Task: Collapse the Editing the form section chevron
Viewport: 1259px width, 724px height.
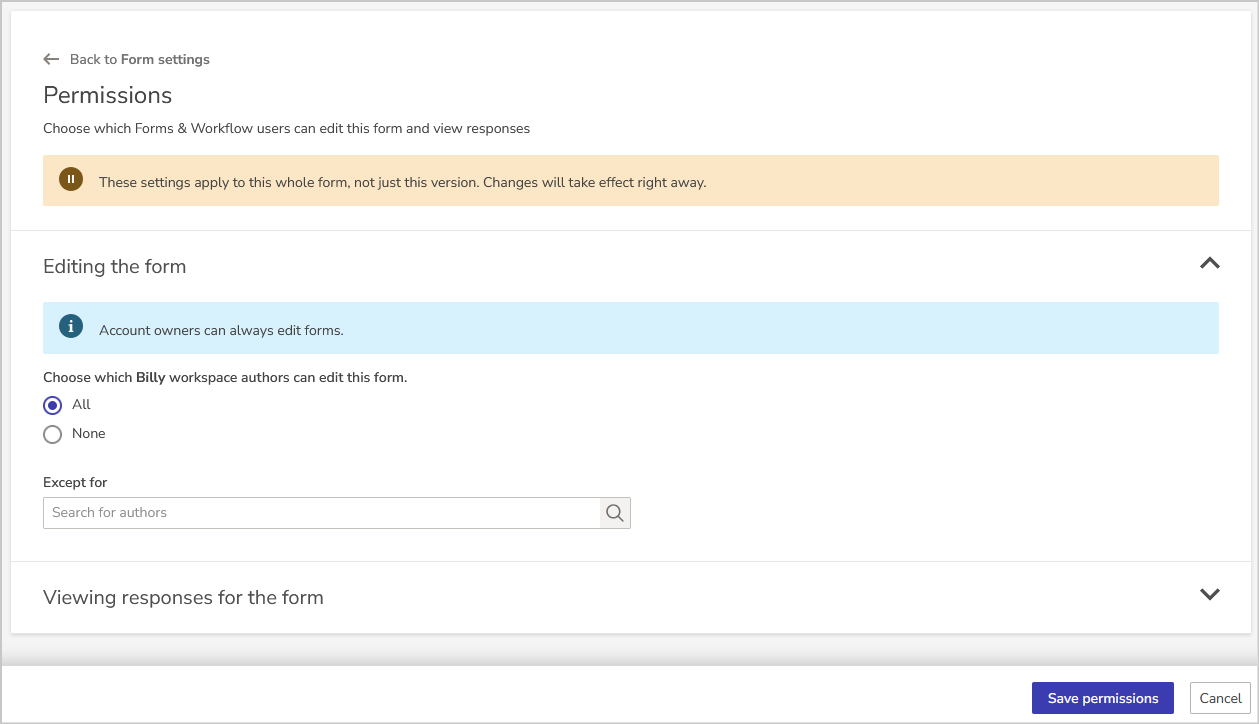Action: click(1209, 263)
